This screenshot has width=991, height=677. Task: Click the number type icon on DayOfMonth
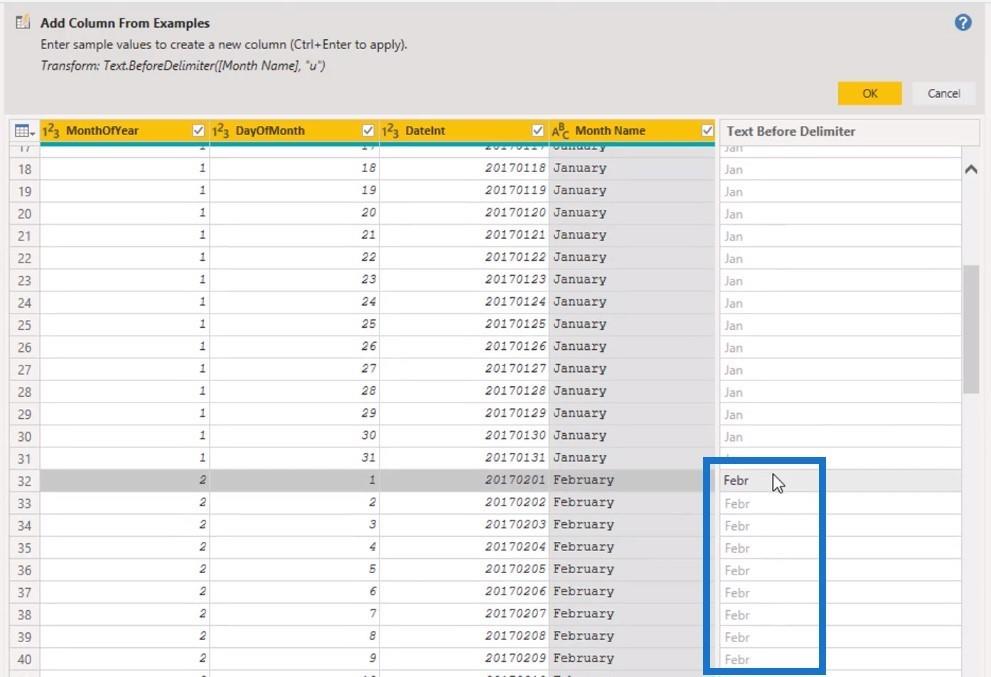click(221, 131)
